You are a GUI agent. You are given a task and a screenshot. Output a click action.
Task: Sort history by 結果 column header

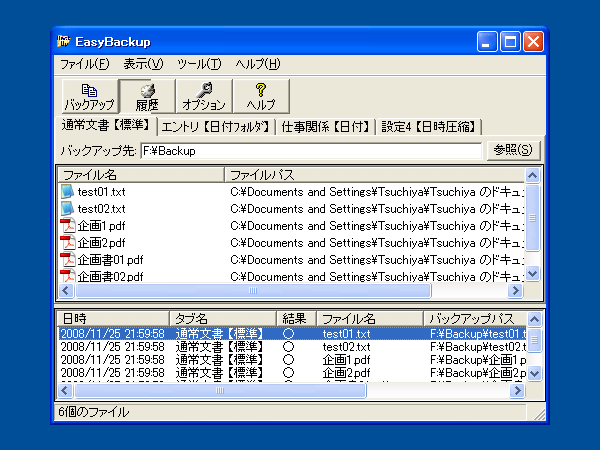pos(296,318)
